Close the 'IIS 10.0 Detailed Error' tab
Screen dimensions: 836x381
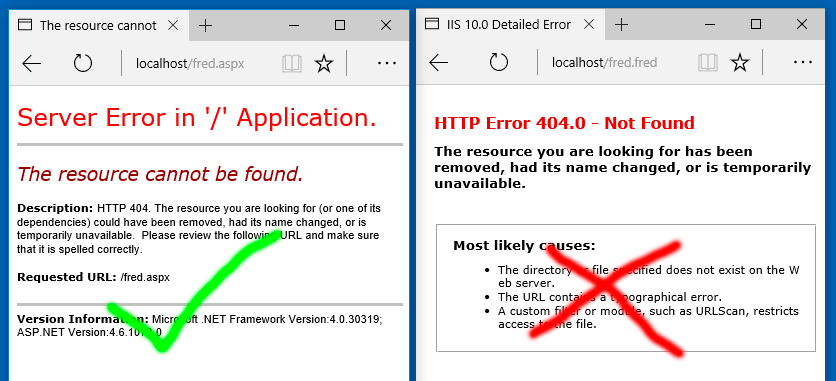coord(589,25)
